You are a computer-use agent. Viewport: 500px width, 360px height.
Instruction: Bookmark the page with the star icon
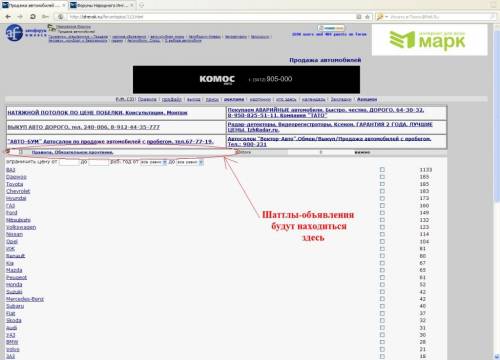point(367,17)
